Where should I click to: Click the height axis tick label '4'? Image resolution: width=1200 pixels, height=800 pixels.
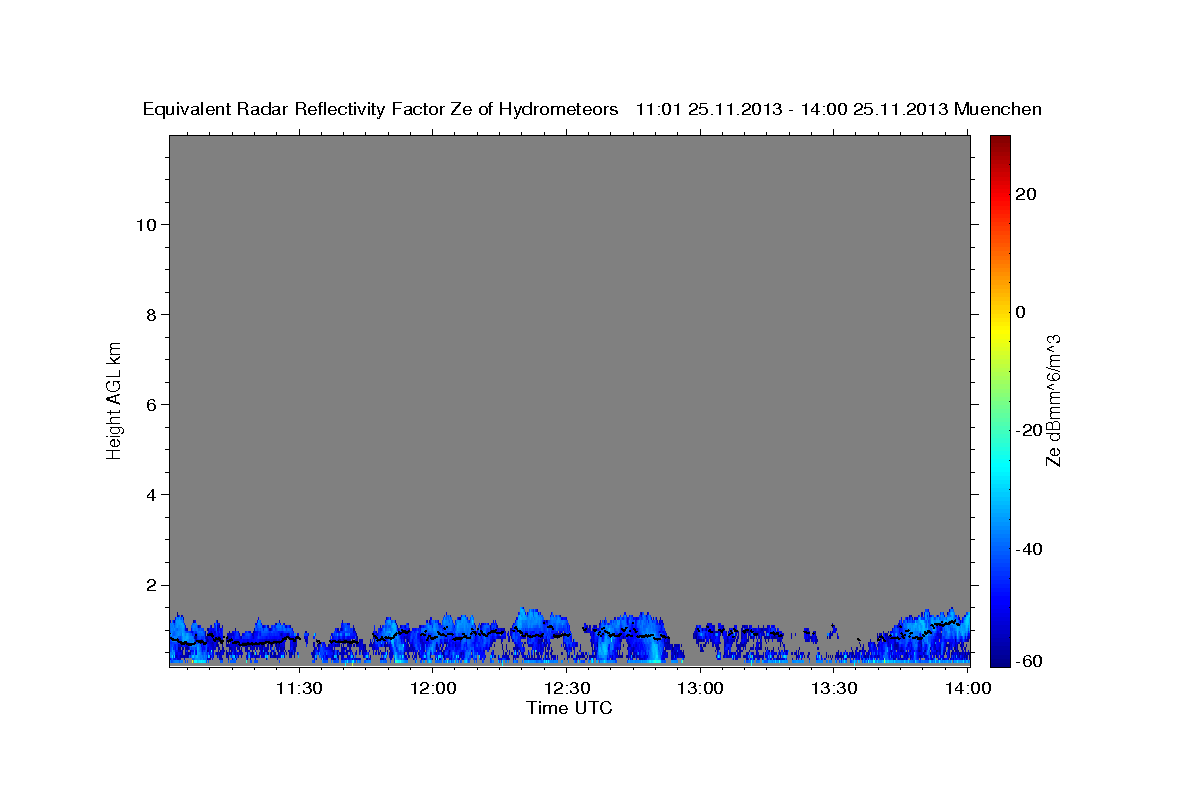coord(152,495)
